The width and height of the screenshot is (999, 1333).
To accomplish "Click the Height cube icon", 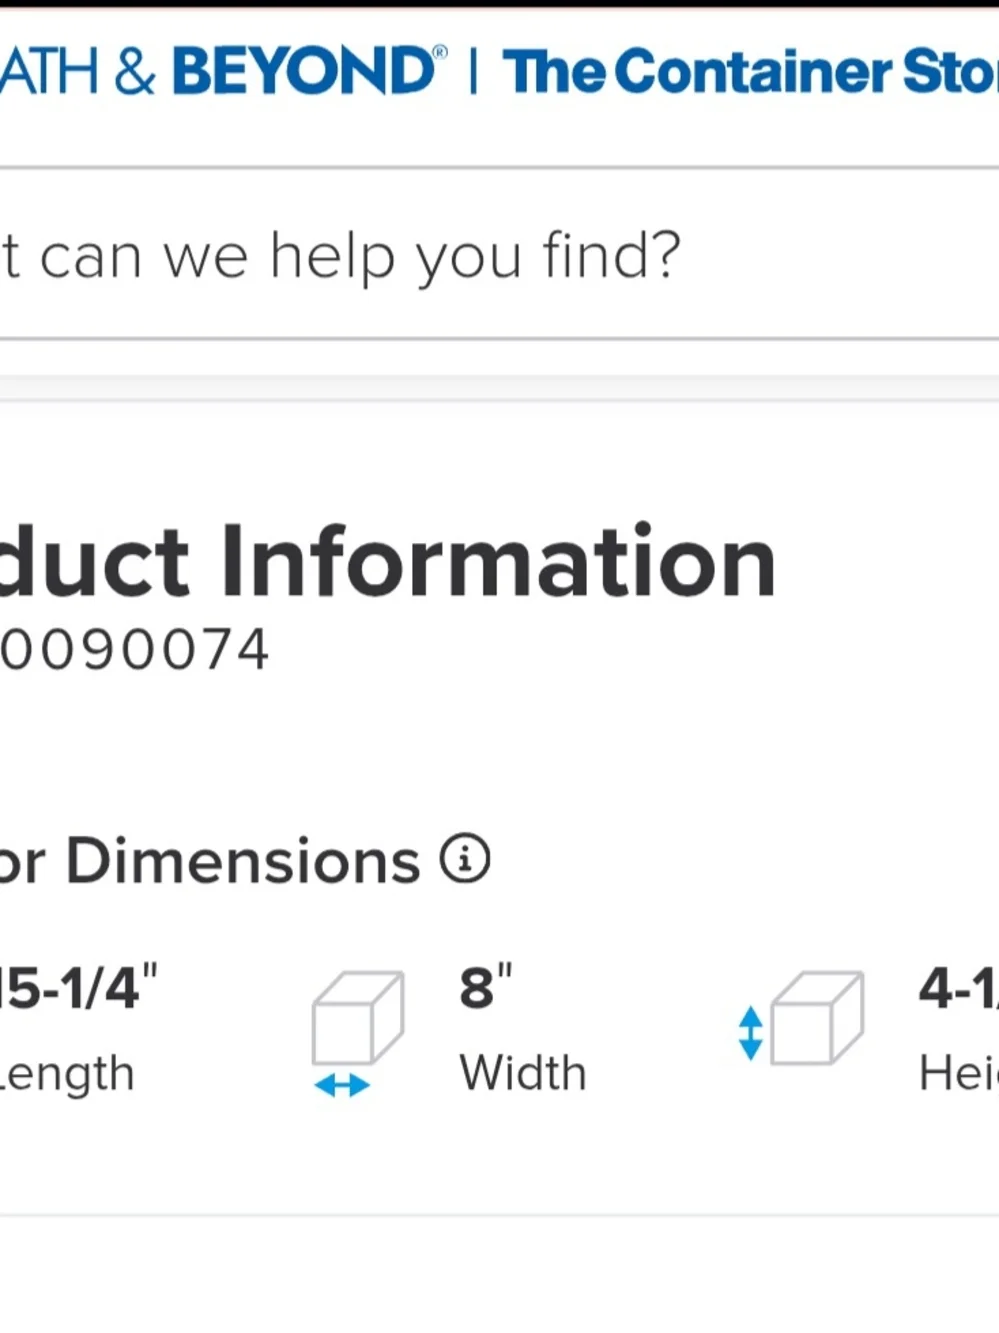I will coord(817,1018).
